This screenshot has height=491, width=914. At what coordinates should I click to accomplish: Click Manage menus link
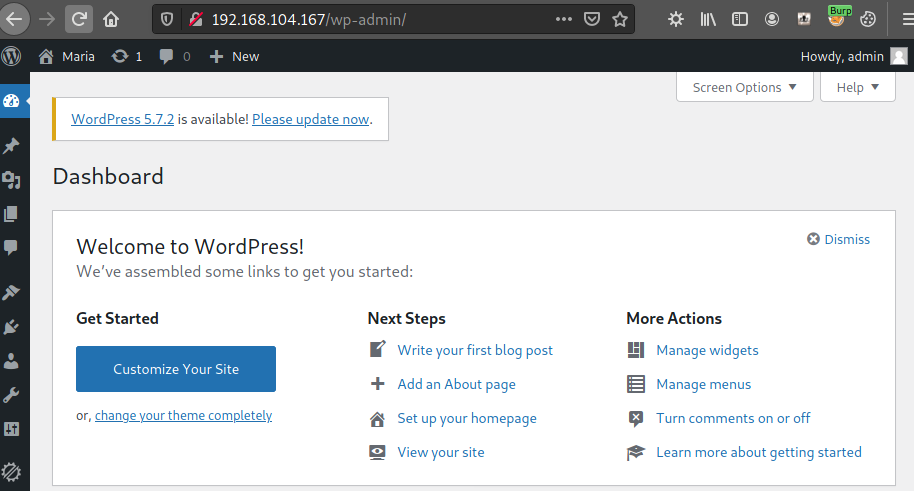click(704, 384)
